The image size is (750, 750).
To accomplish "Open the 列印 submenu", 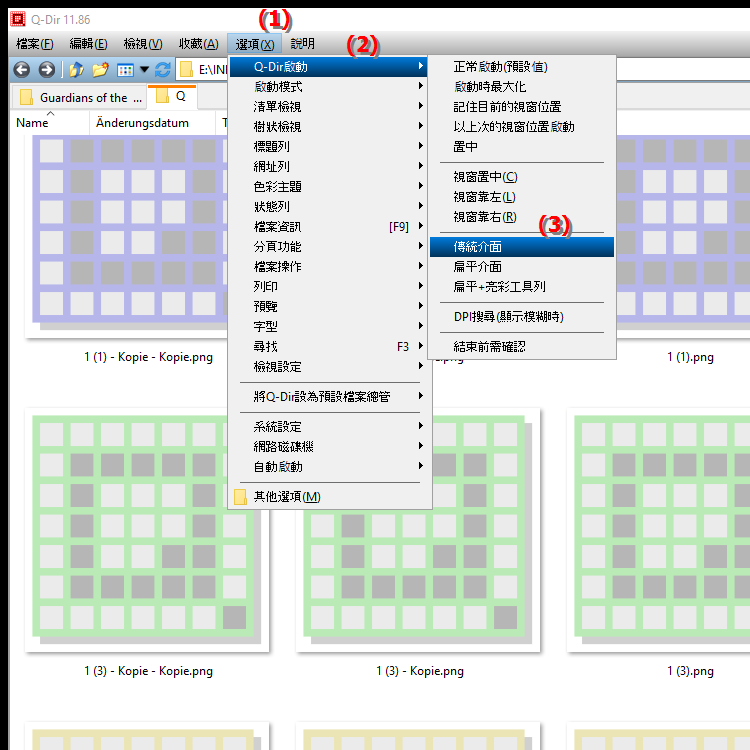I will pyautogui.click(x=329, y=287).
